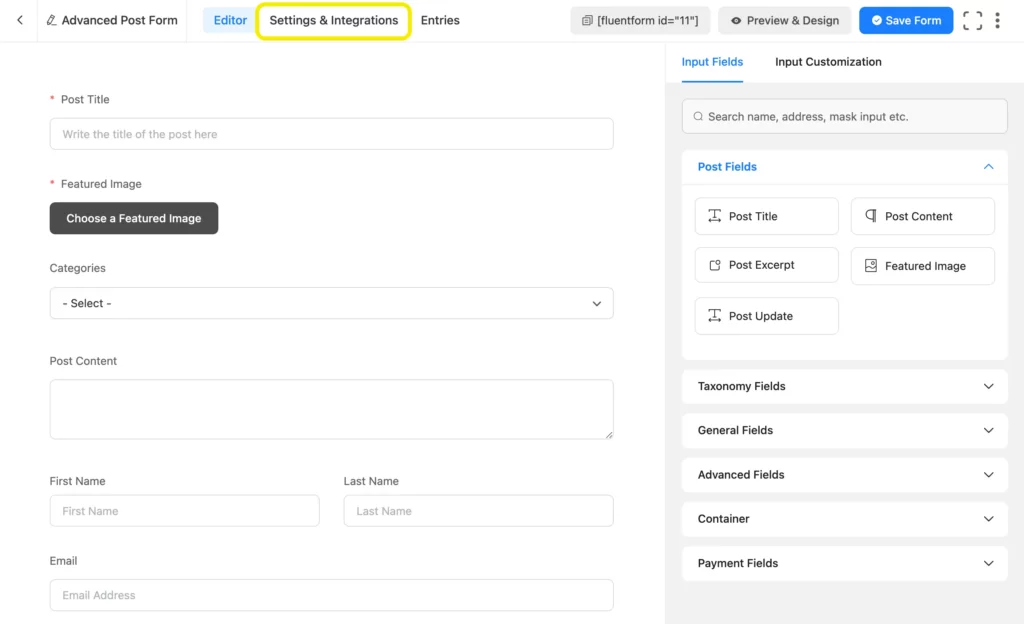
Task: Click the back arrow beside the form name
Action: click(x=18, y=20)
